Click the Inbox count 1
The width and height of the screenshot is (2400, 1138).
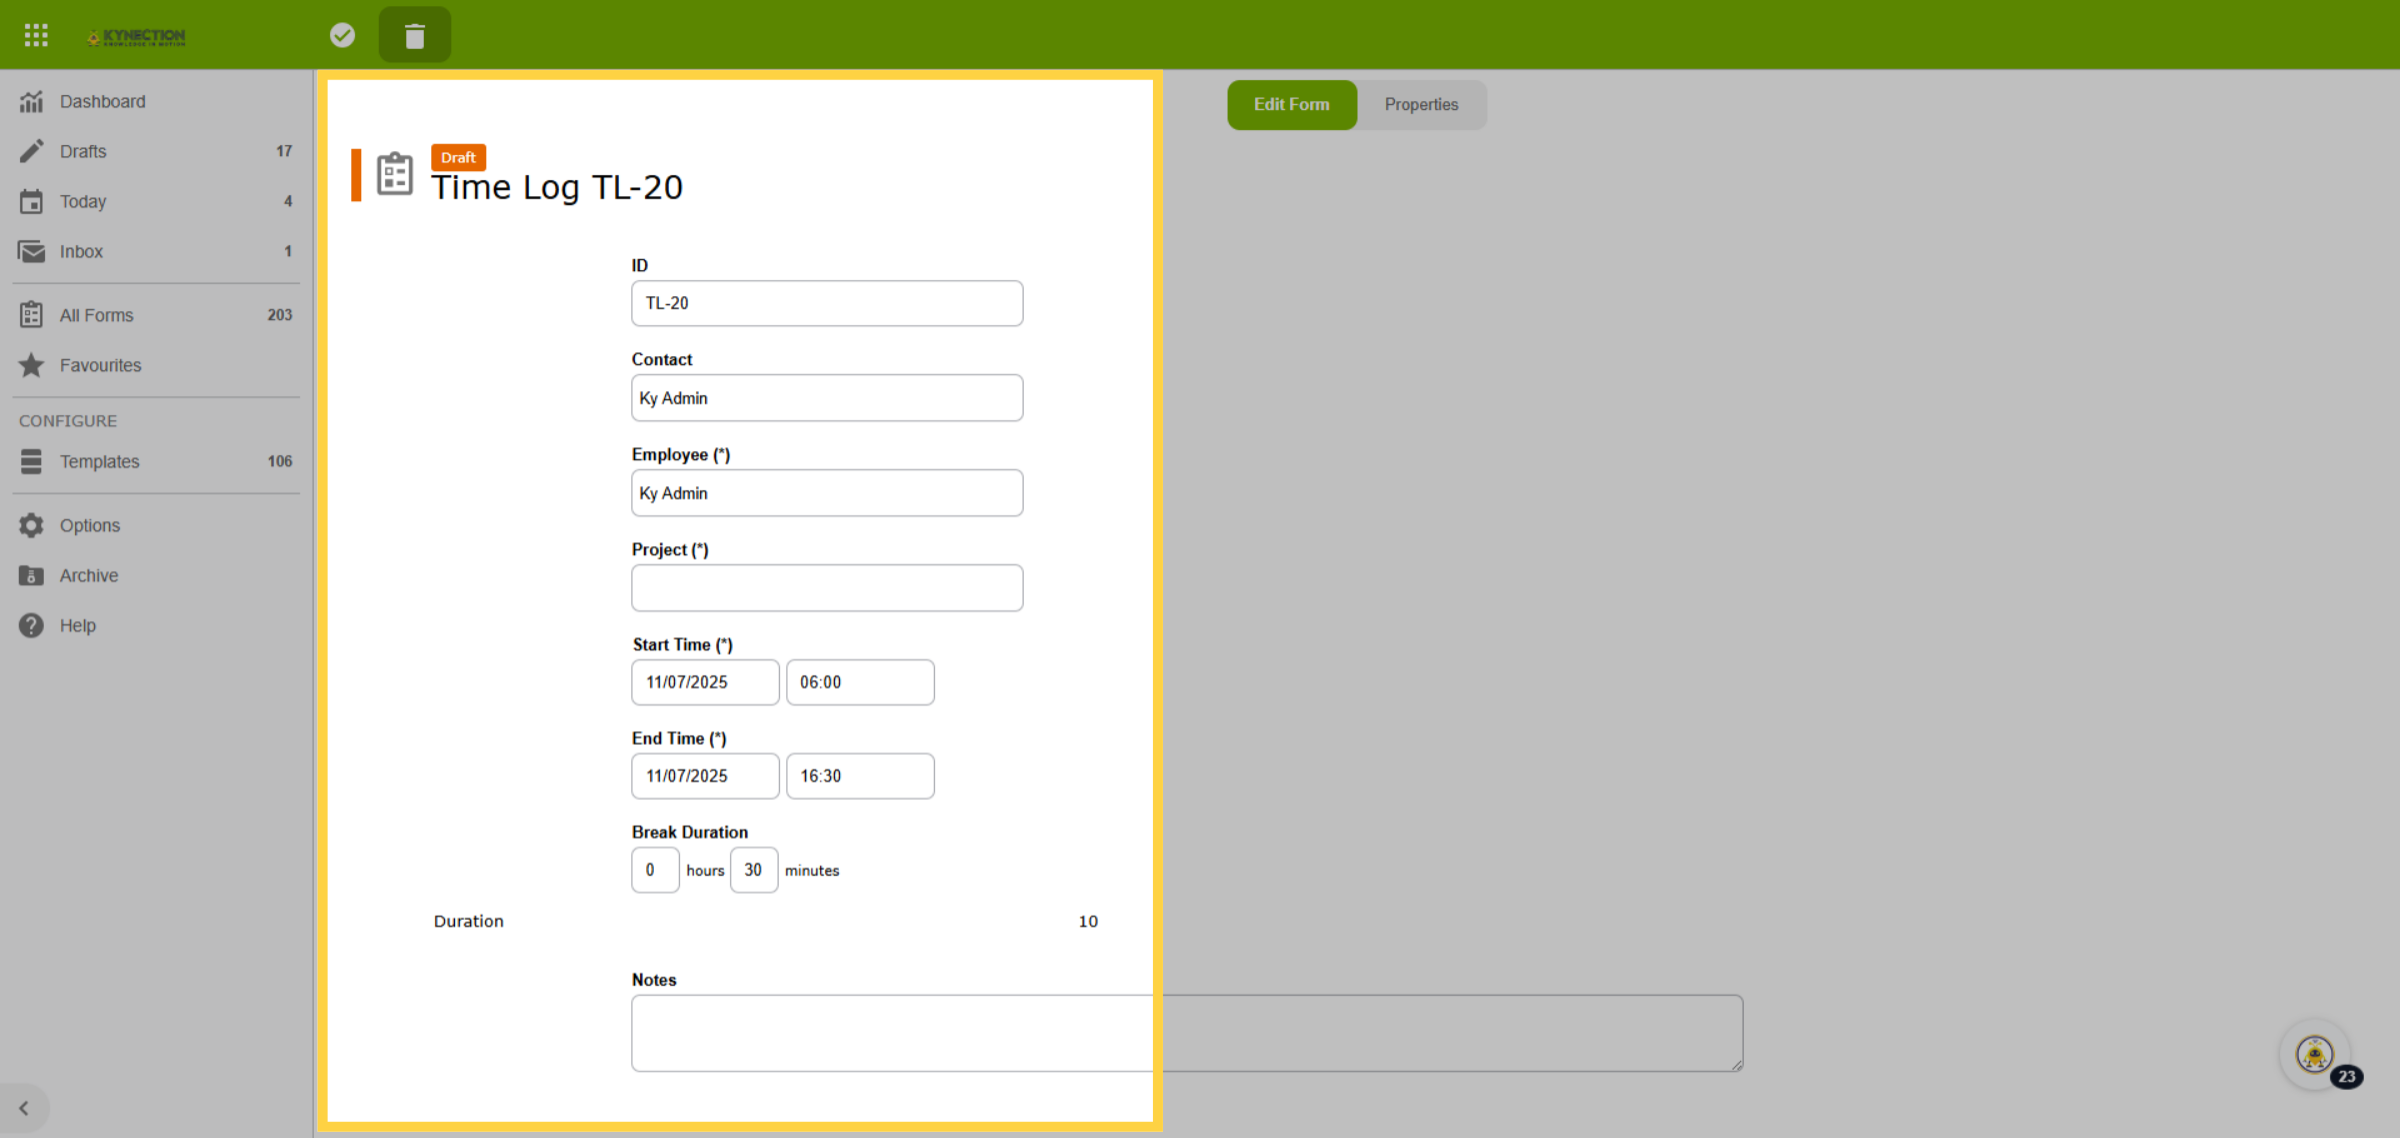click(288, 251)
